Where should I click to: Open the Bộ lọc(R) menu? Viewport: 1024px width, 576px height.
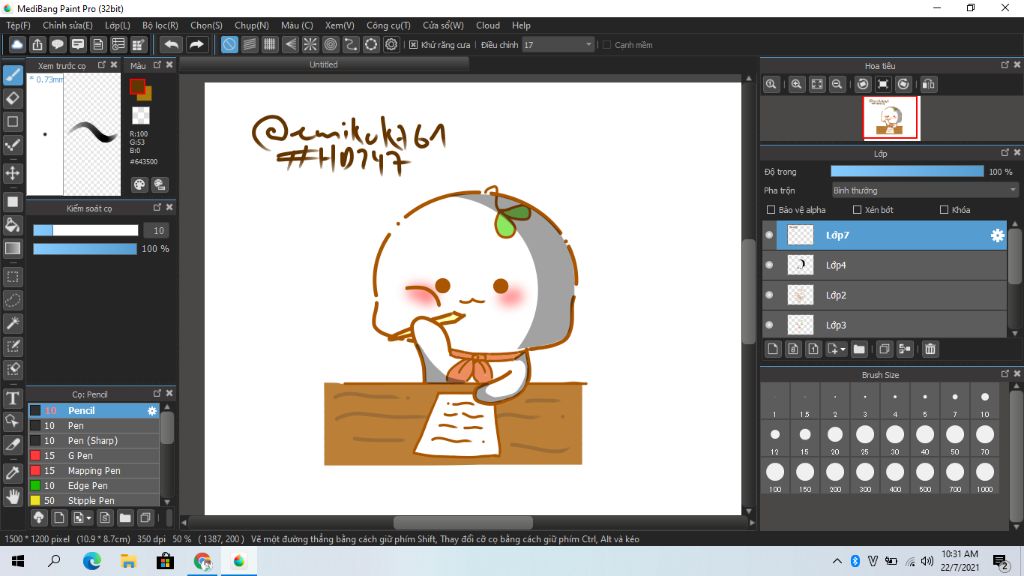(160, 25)
